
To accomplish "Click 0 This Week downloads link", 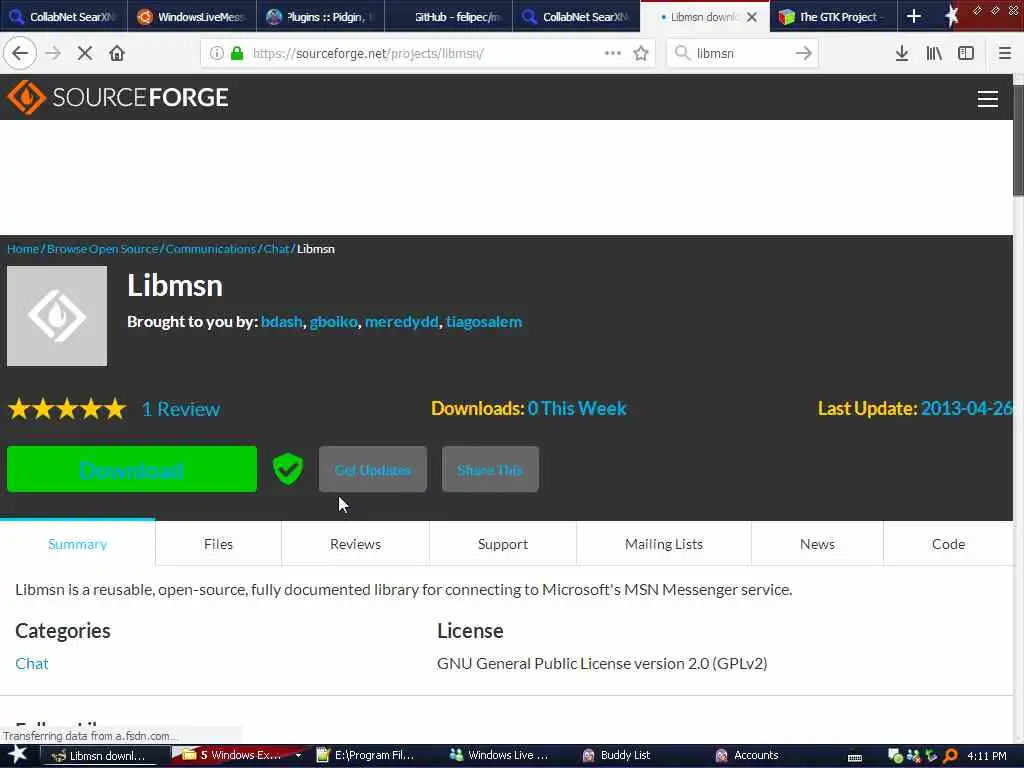I will 577,408.
